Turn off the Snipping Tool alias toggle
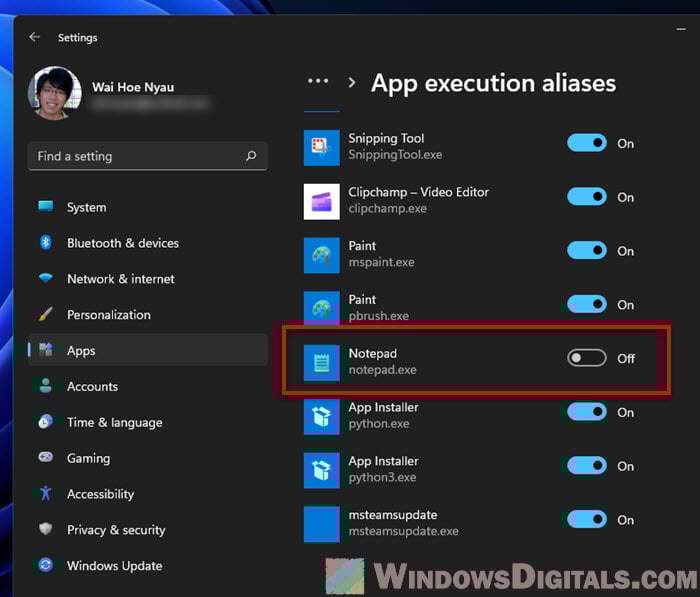 click(587, 143)
